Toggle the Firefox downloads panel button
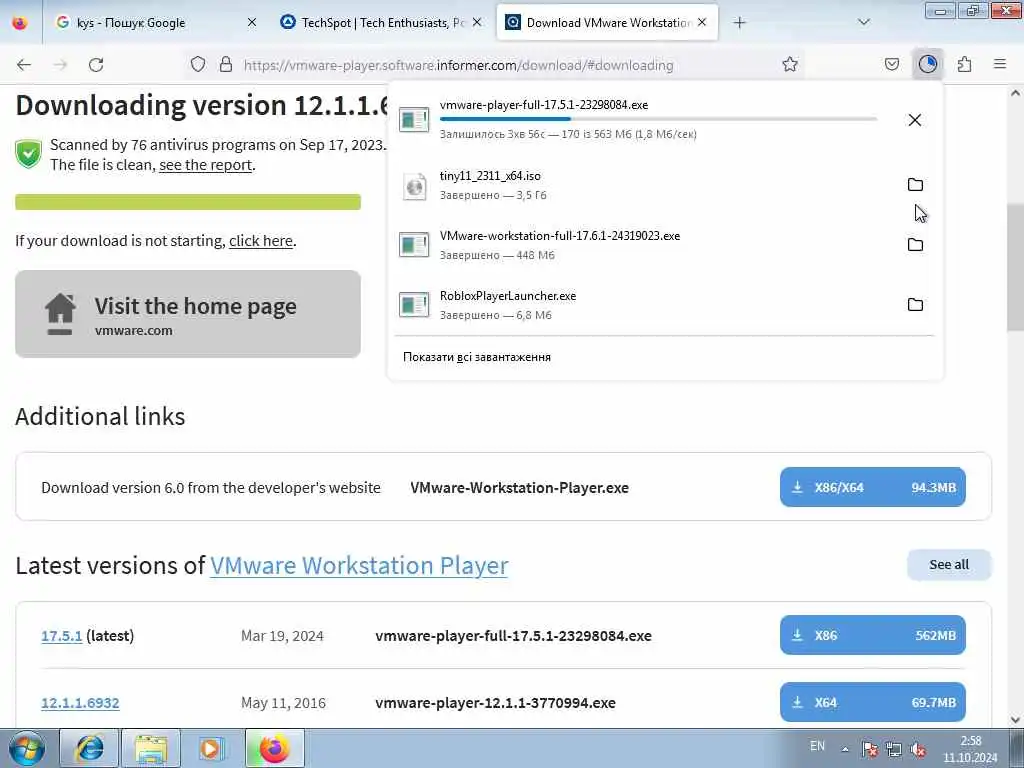Viewport: 1024px width, 768px height. pos(928,64)
